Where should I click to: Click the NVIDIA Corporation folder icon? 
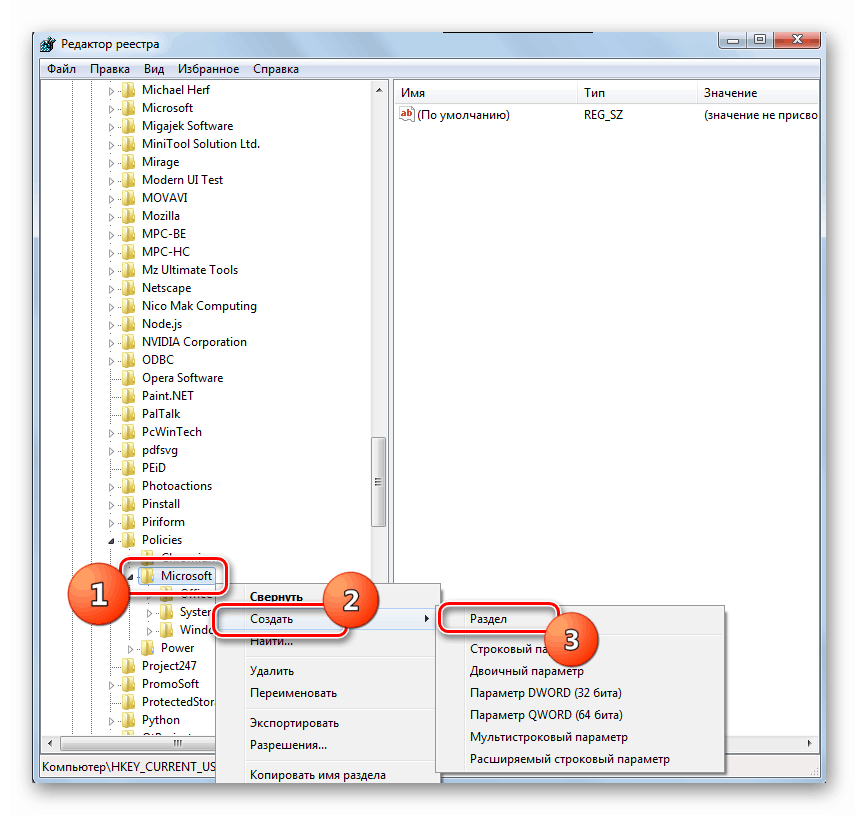128,342
